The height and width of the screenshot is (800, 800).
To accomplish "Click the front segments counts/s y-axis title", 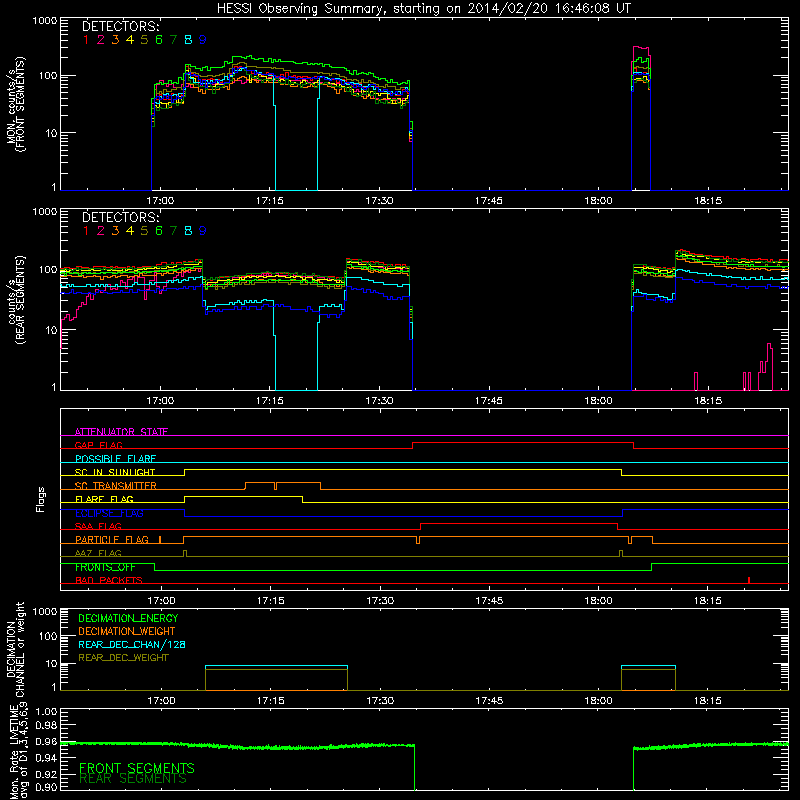I will [15, 104].
